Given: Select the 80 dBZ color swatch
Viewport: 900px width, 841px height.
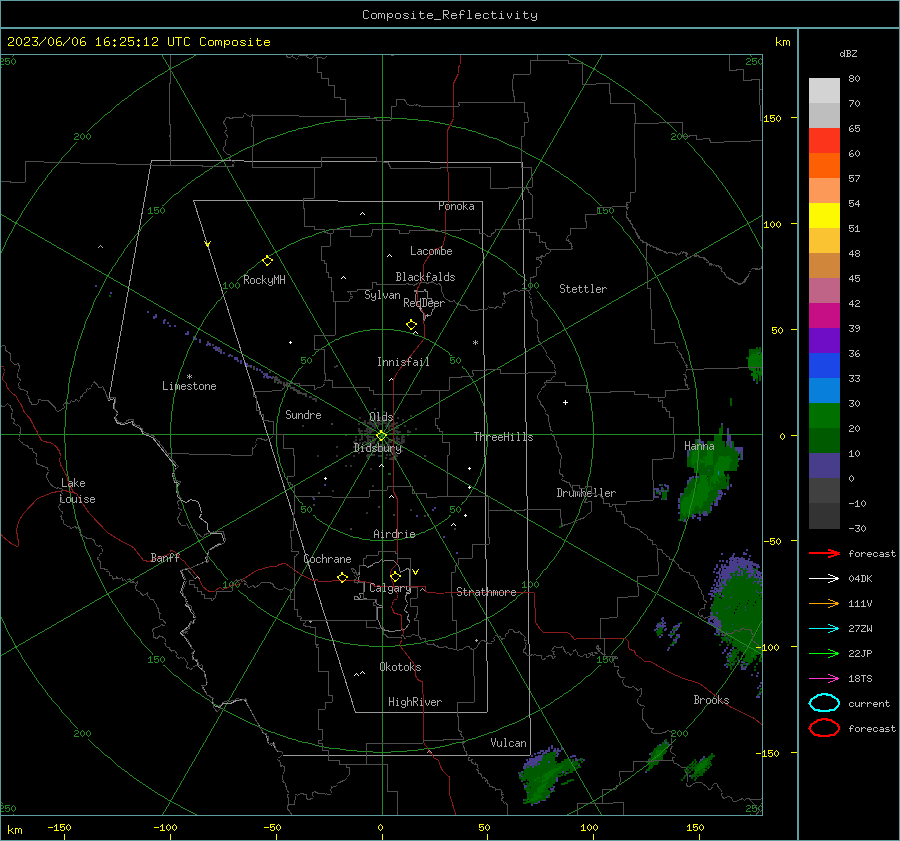Looking at the screenshot, I should [824, 90].
